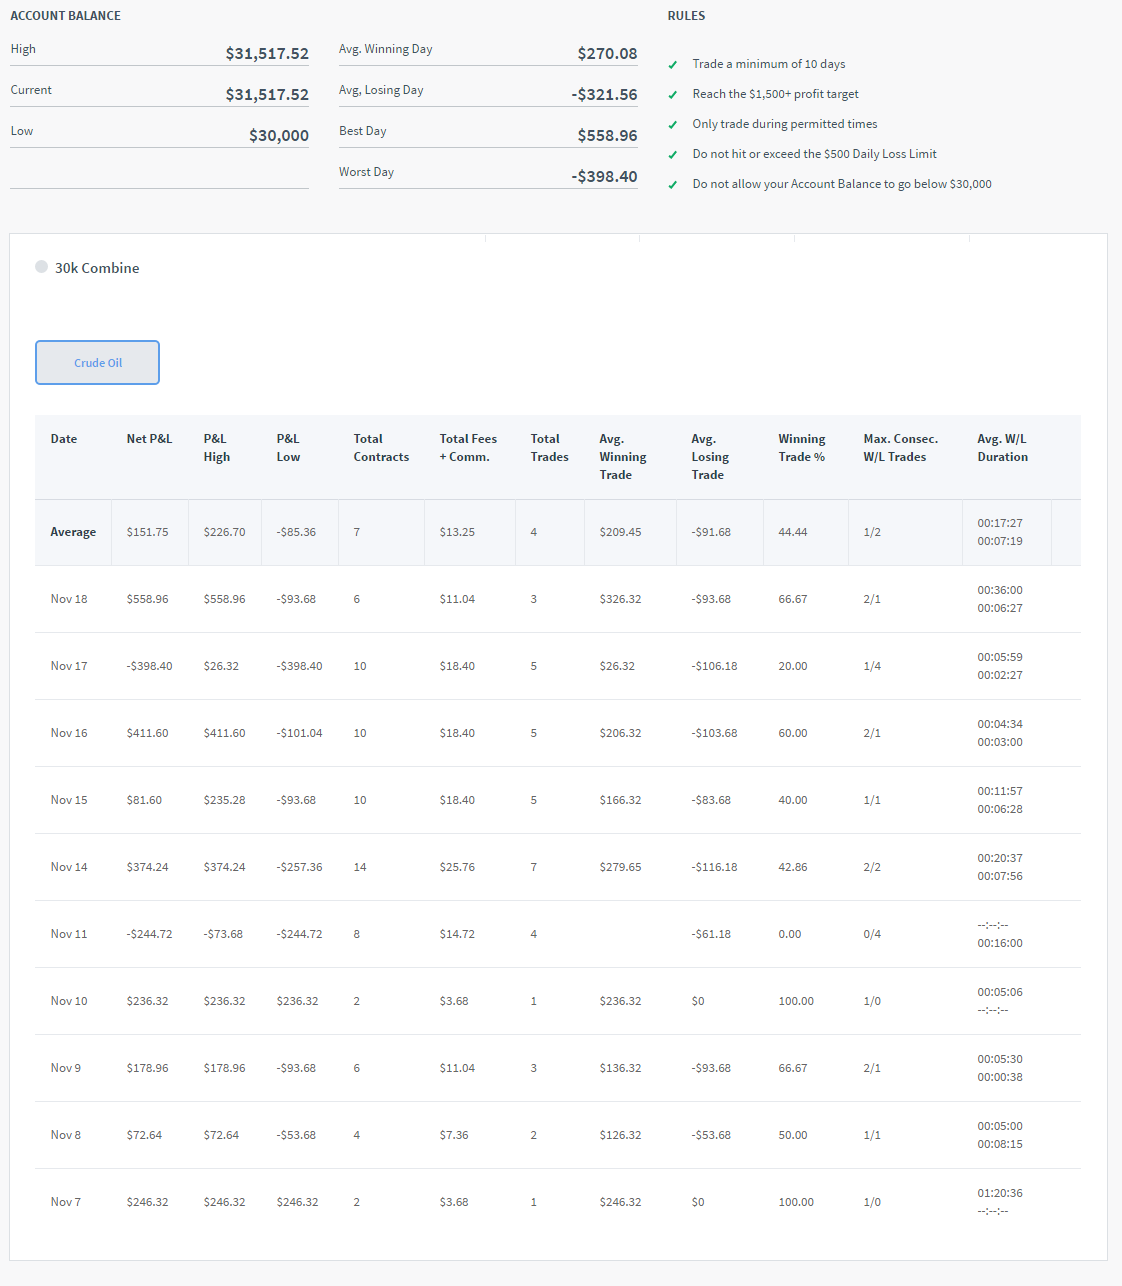Screen dimensions: 1122x1286
Task: Click the Winning Trade % column header
Action: point(802,448)
